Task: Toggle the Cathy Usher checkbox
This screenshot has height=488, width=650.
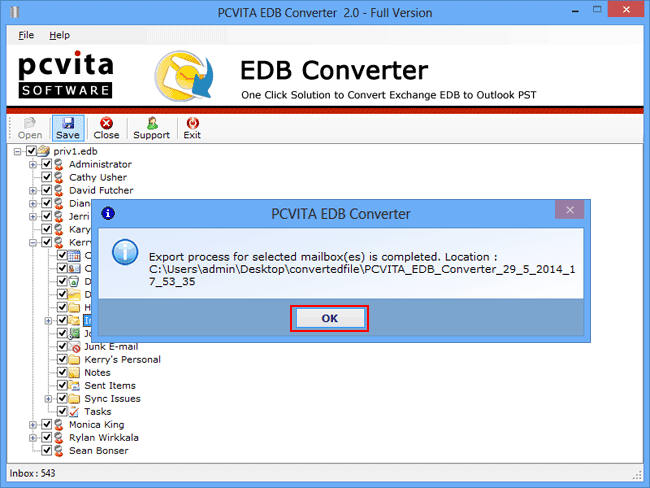Action: pyautogui.click(x=46, y=177)
